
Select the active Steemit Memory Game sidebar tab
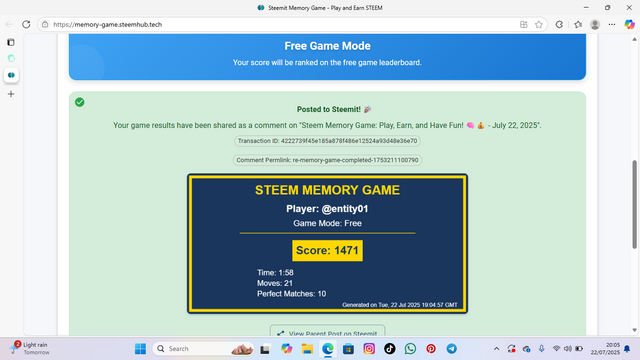pos(11,75)
